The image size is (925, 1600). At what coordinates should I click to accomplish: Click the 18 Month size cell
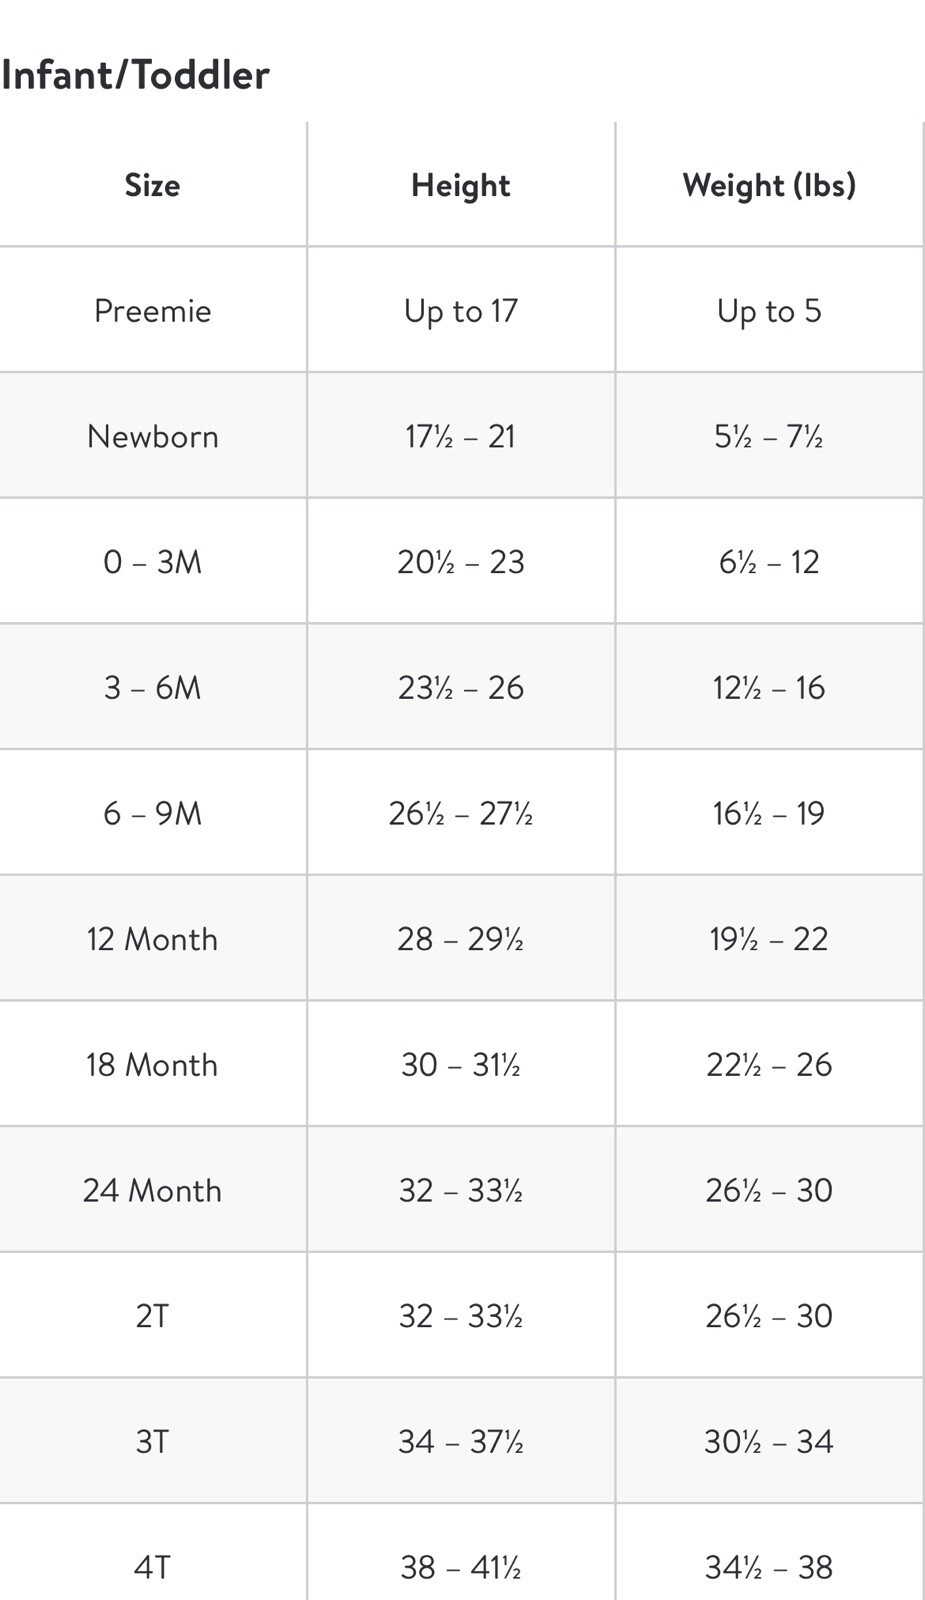(152, 1064)
